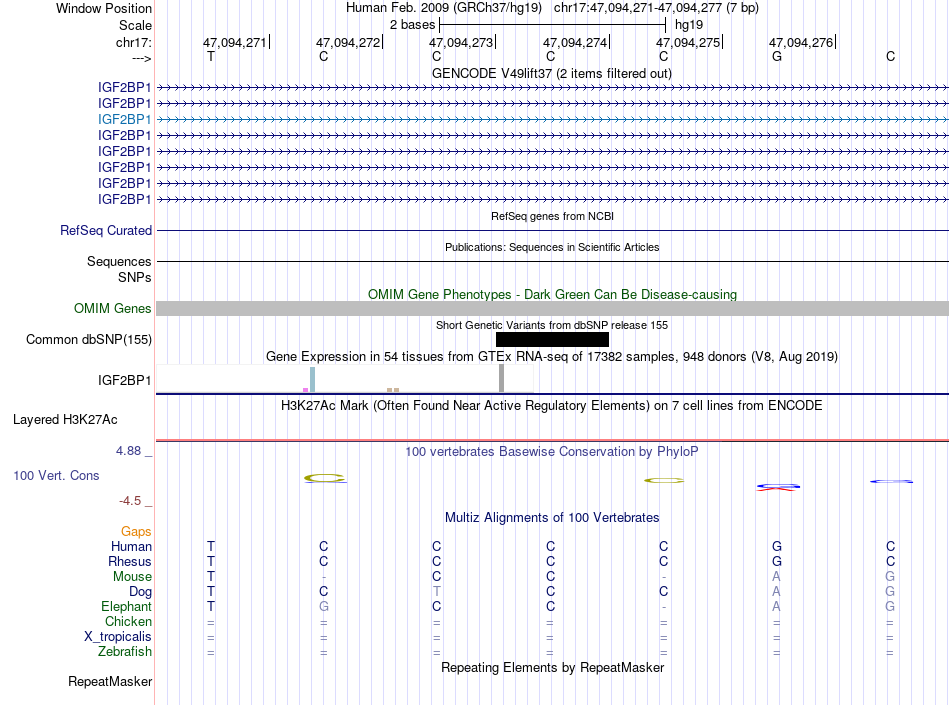Click tan bars in GTEx expression chart

click(393, 390)
